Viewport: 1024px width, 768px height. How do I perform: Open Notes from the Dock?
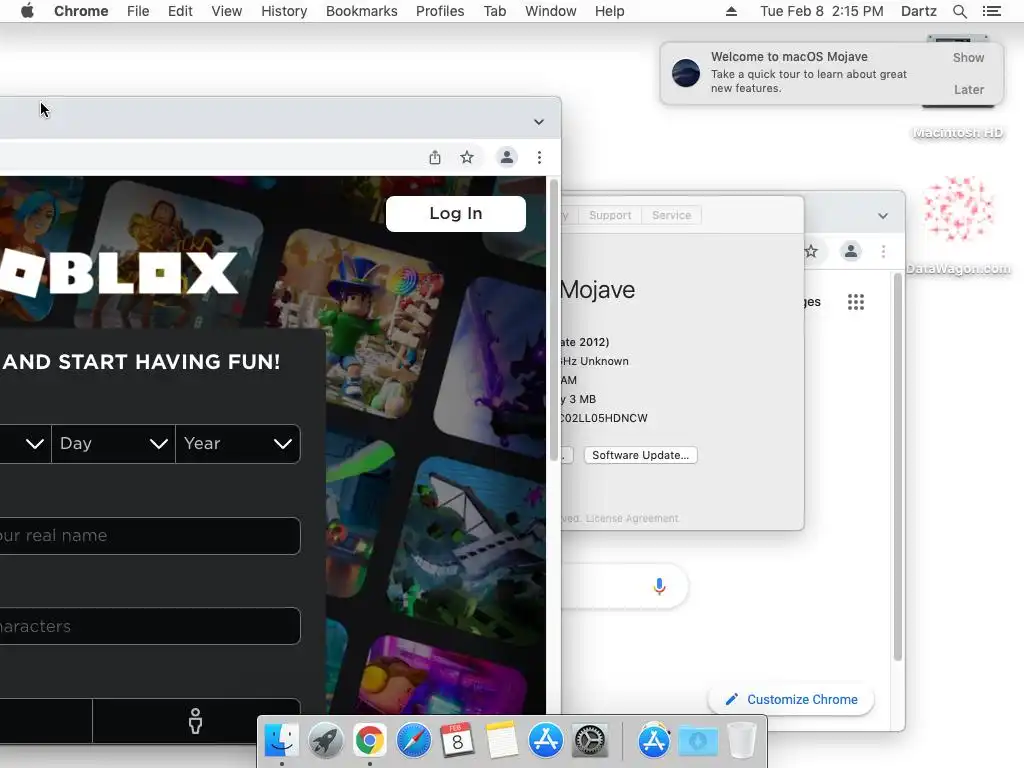pyautogui.click(x=502, y=741)
